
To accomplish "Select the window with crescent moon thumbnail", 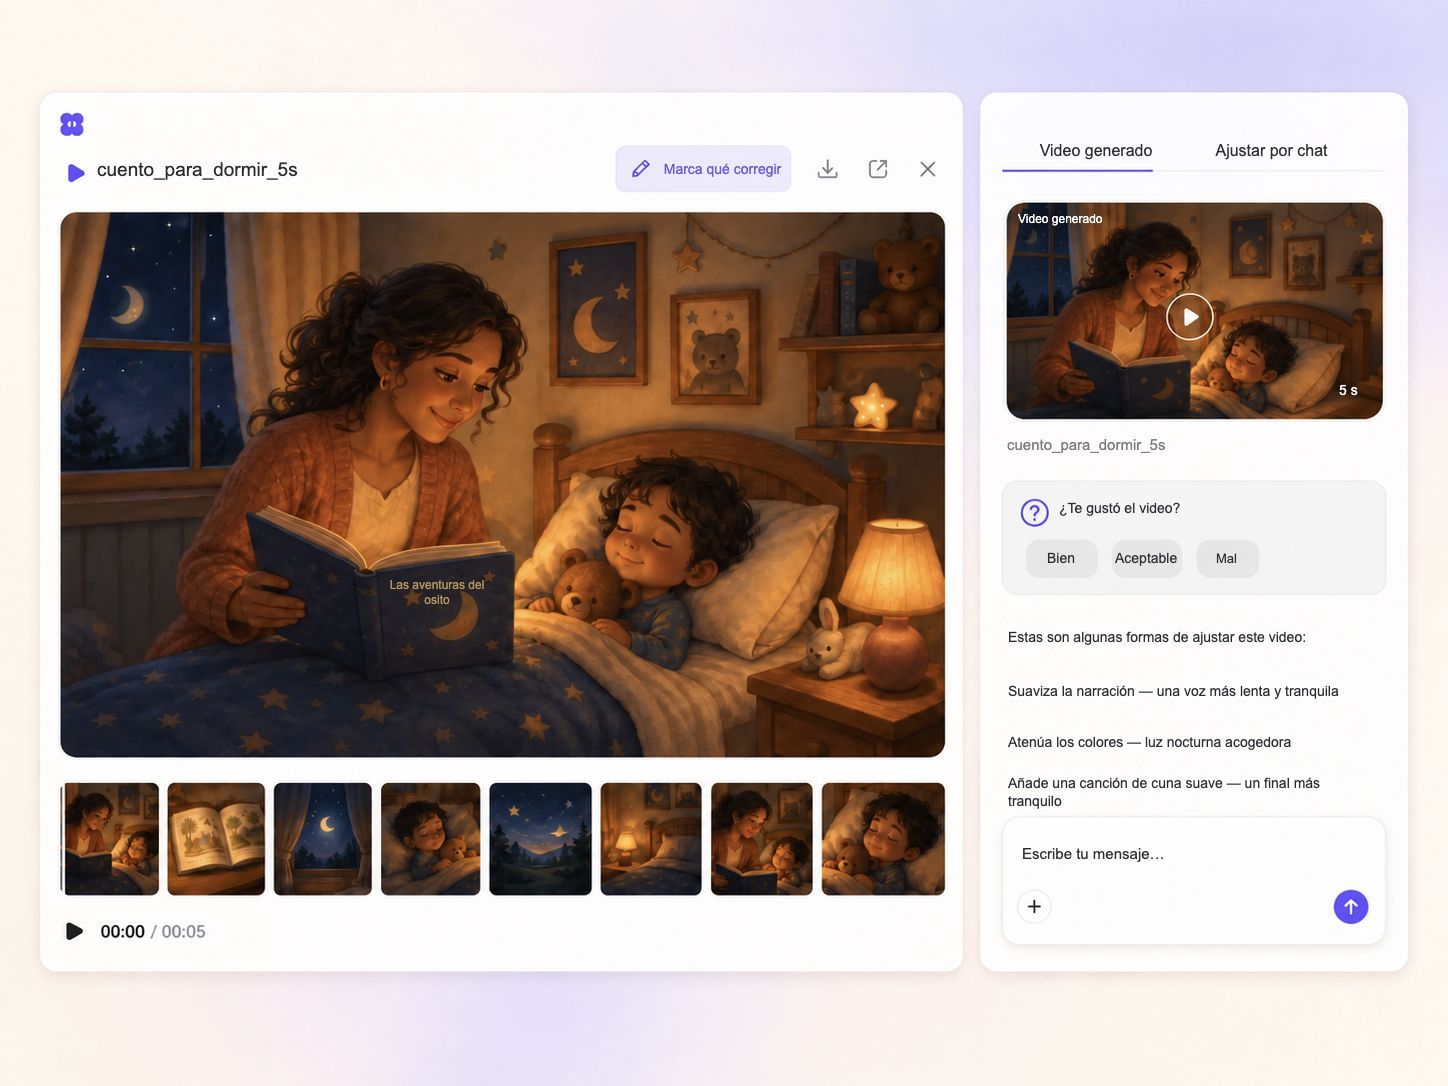I will pos(323,839).
